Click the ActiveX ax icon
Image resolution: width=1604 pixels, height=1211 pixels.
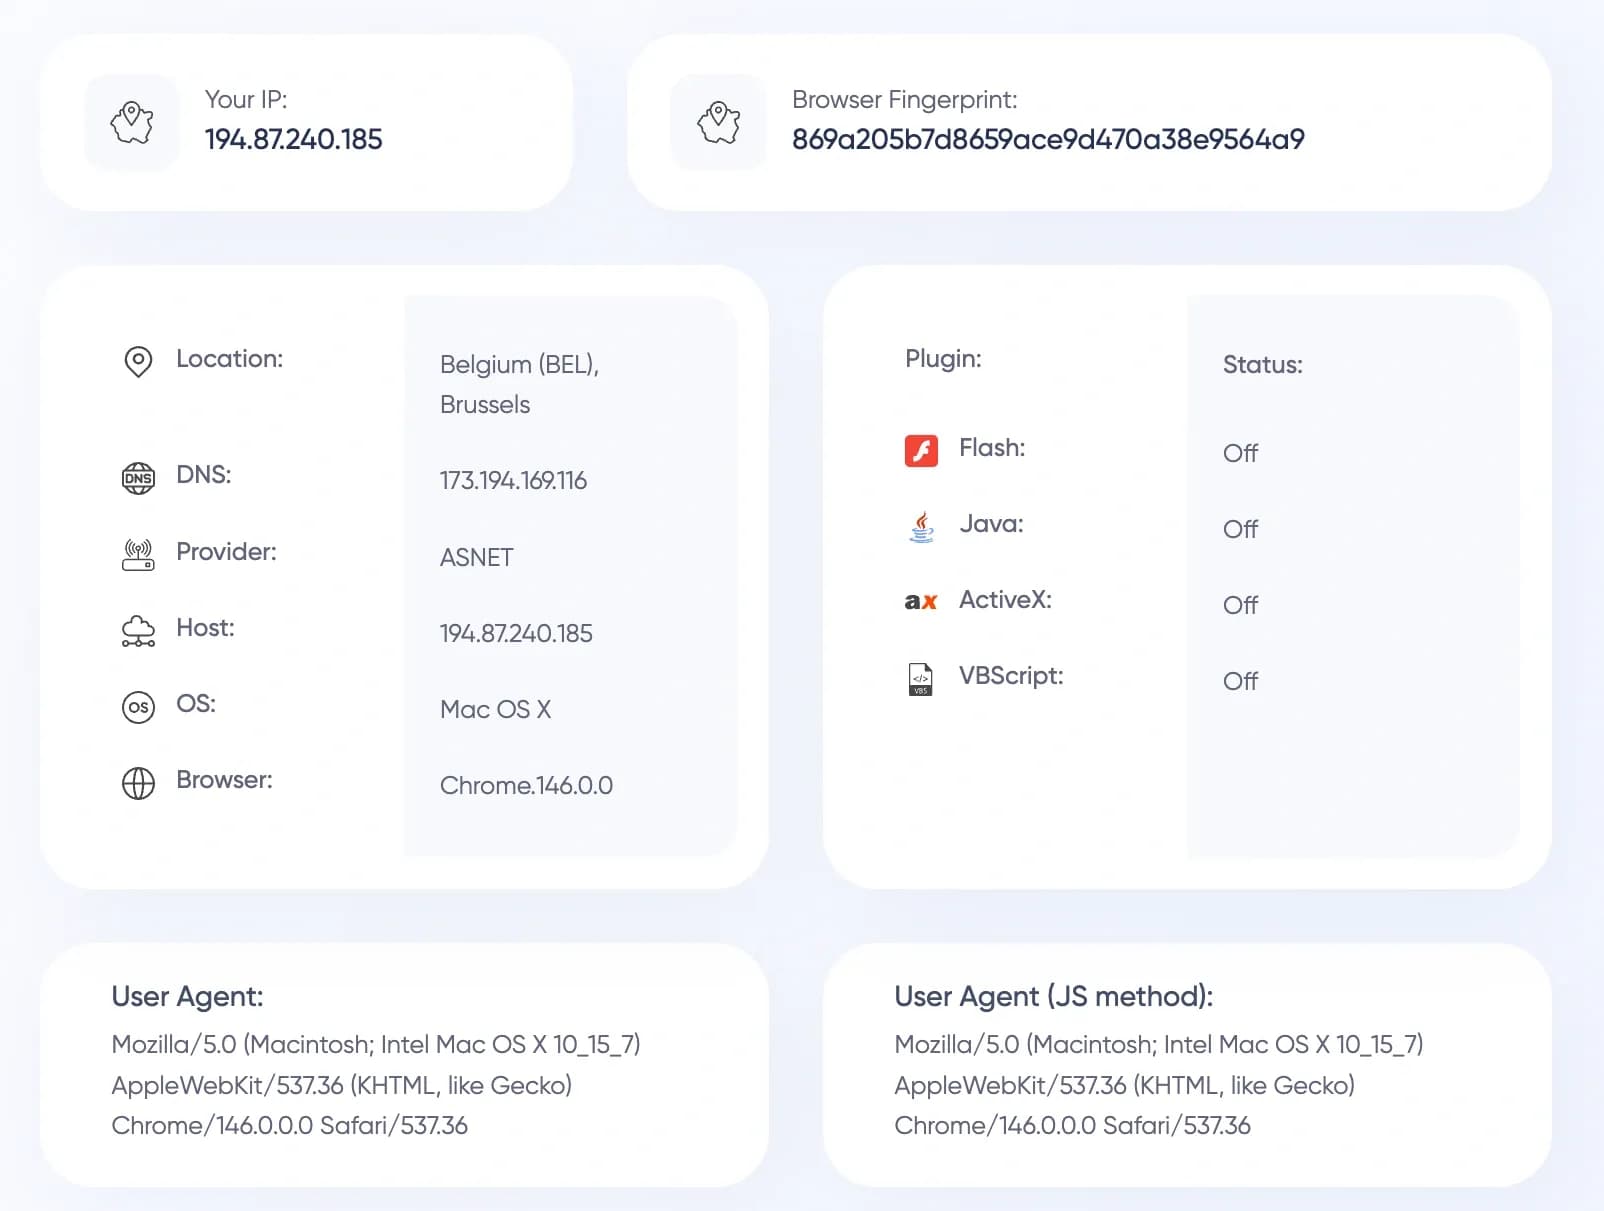click(920, 602)
